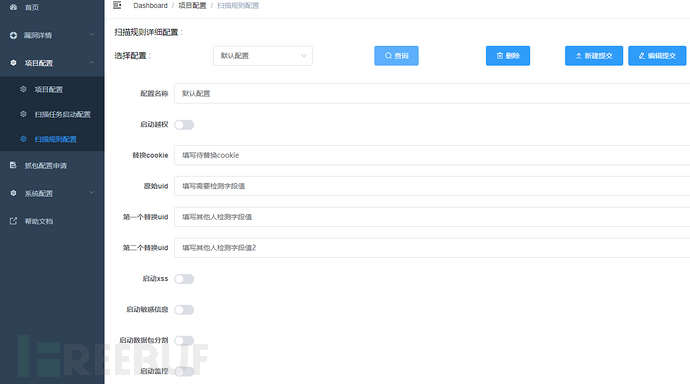Open 帮助文档 external link icon
This screenshot has width=690, height=384.
point(13,221)
